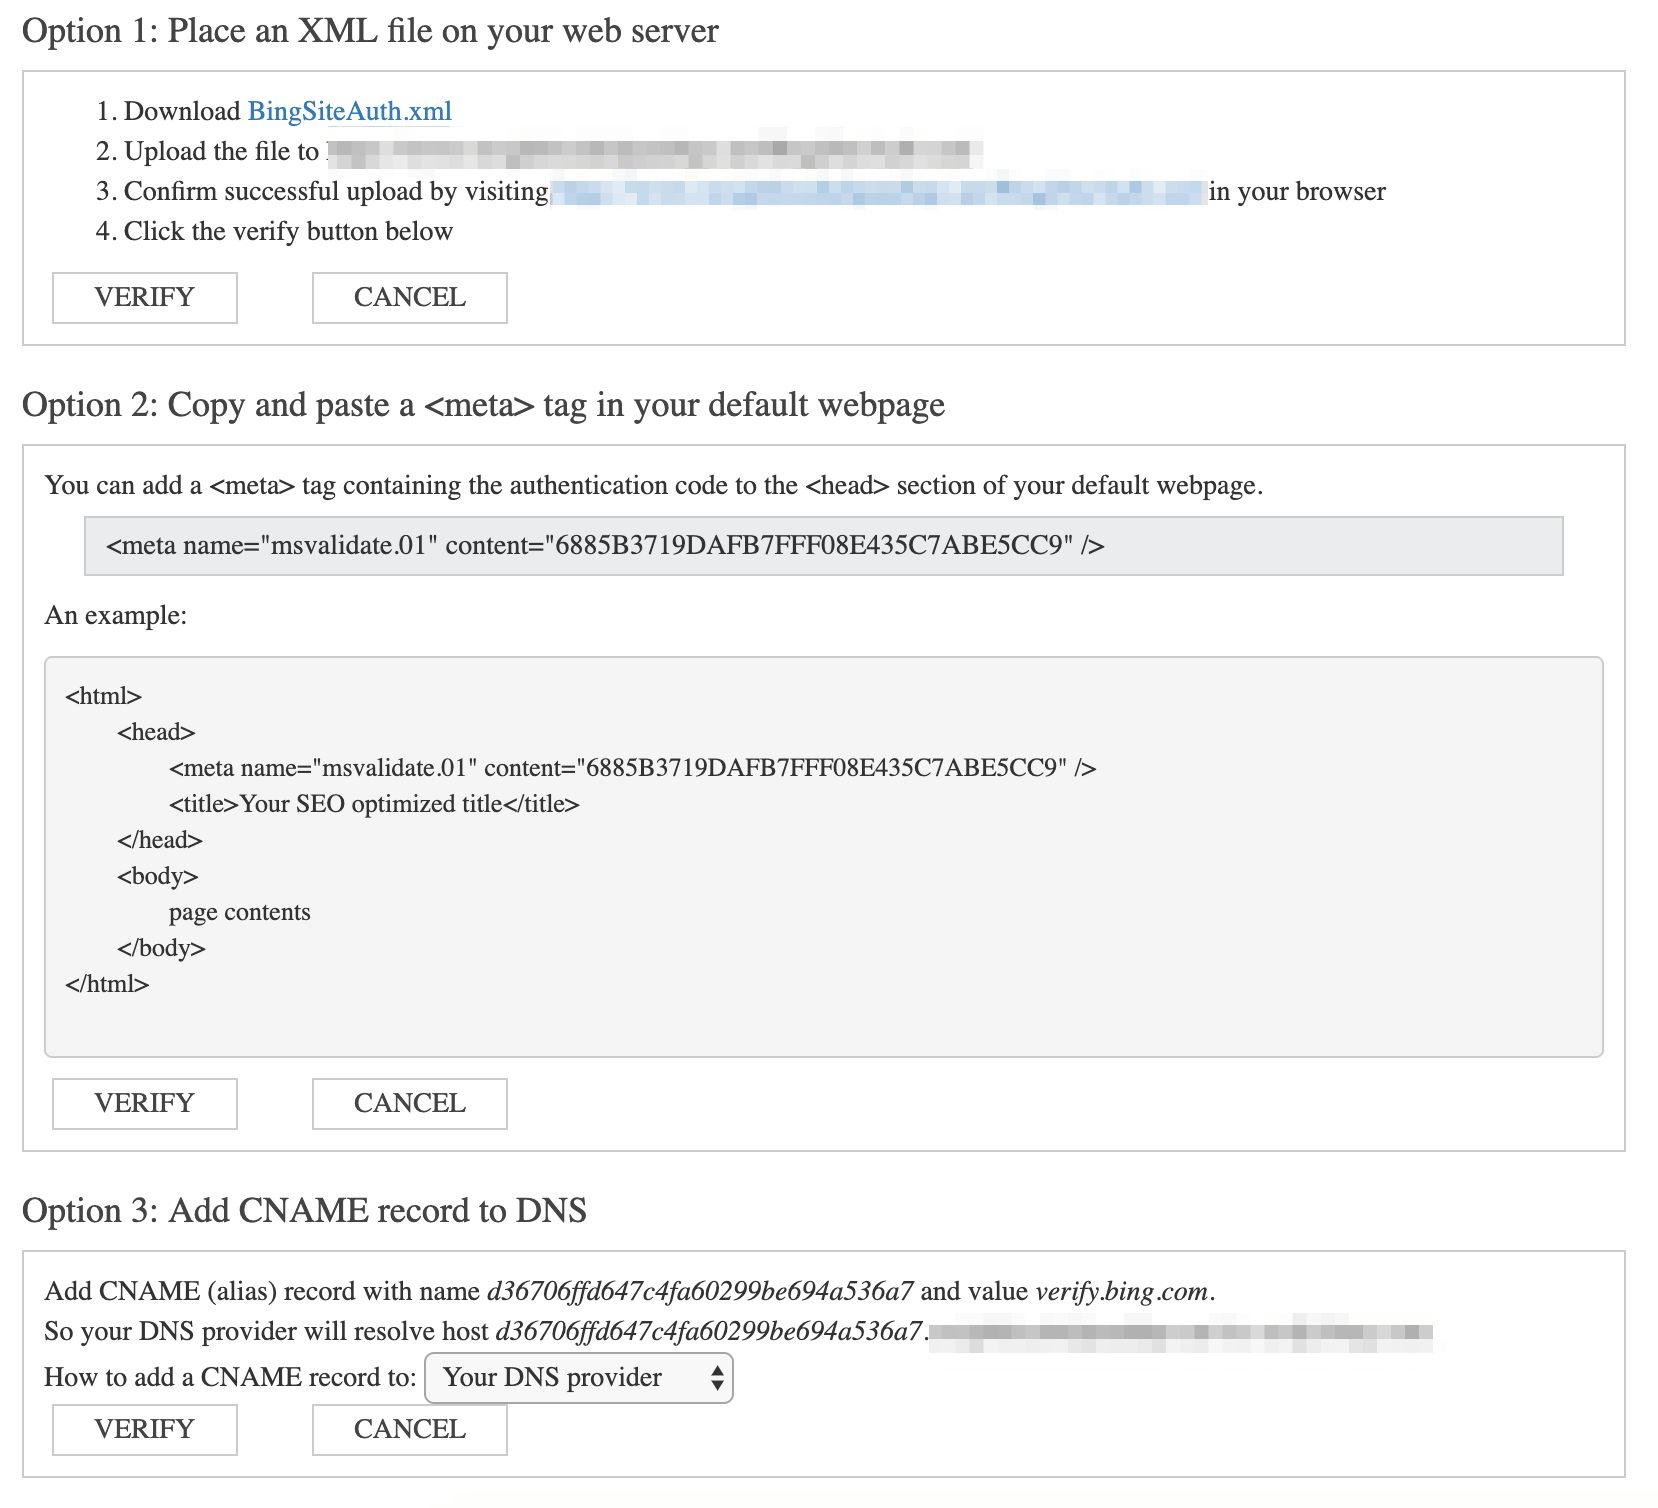Click the 'Option 1: Place an XML file' heading
The height and width of the screenshot is (1508, 1658).
[370, 31]
